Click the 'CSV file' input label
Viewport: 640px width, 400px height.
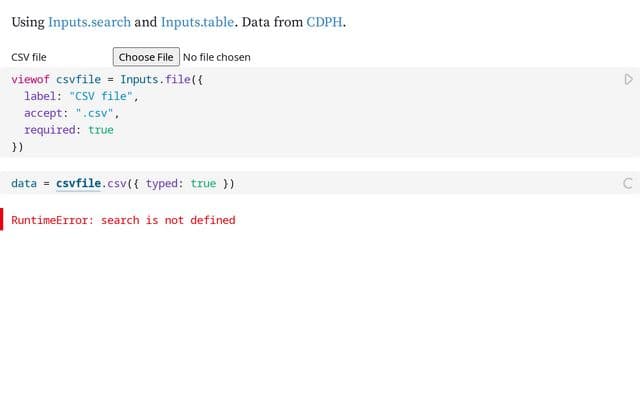point(29,57)
